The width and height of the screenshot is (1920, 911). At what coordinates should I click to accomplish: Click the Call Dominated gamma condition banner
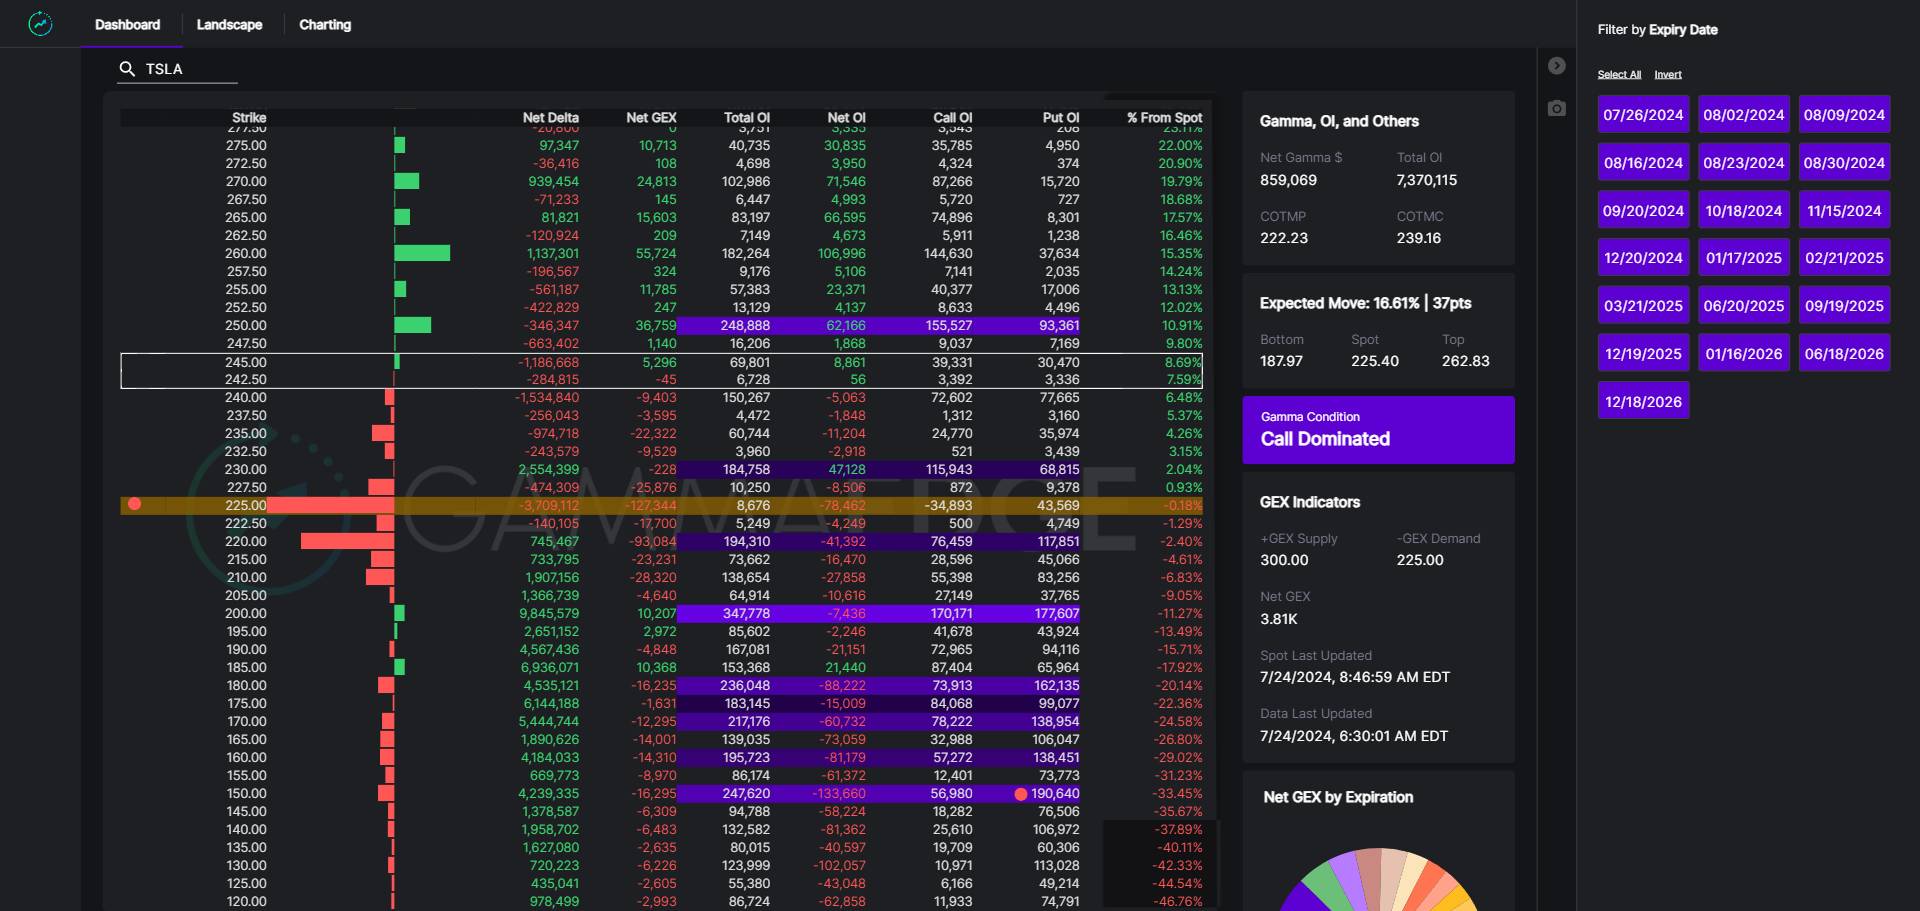click(x=1377, y=430)
